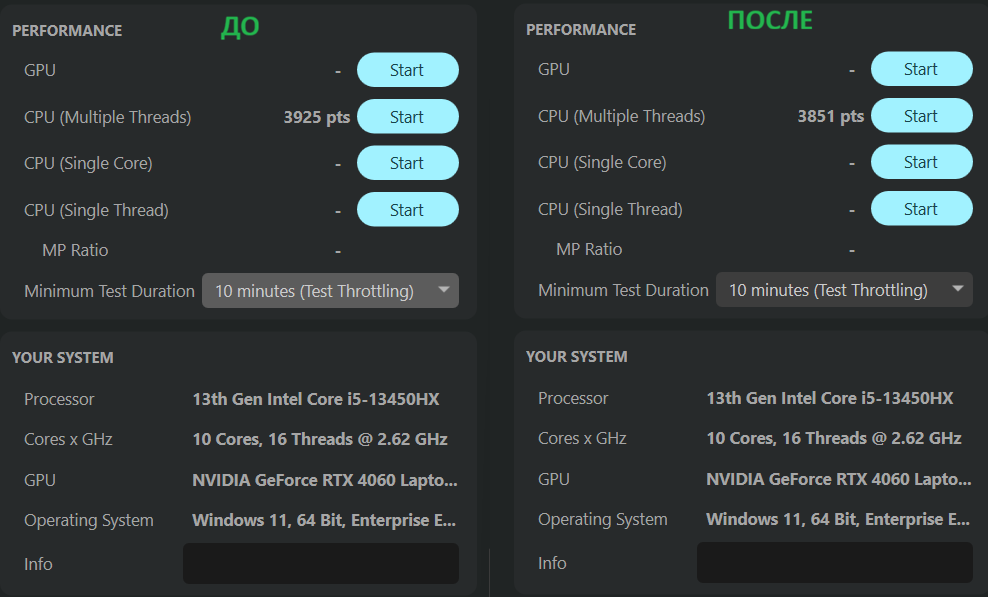Start the GPU test in the right panel
The width and height of the screenshot is (988, 597).
922,69
